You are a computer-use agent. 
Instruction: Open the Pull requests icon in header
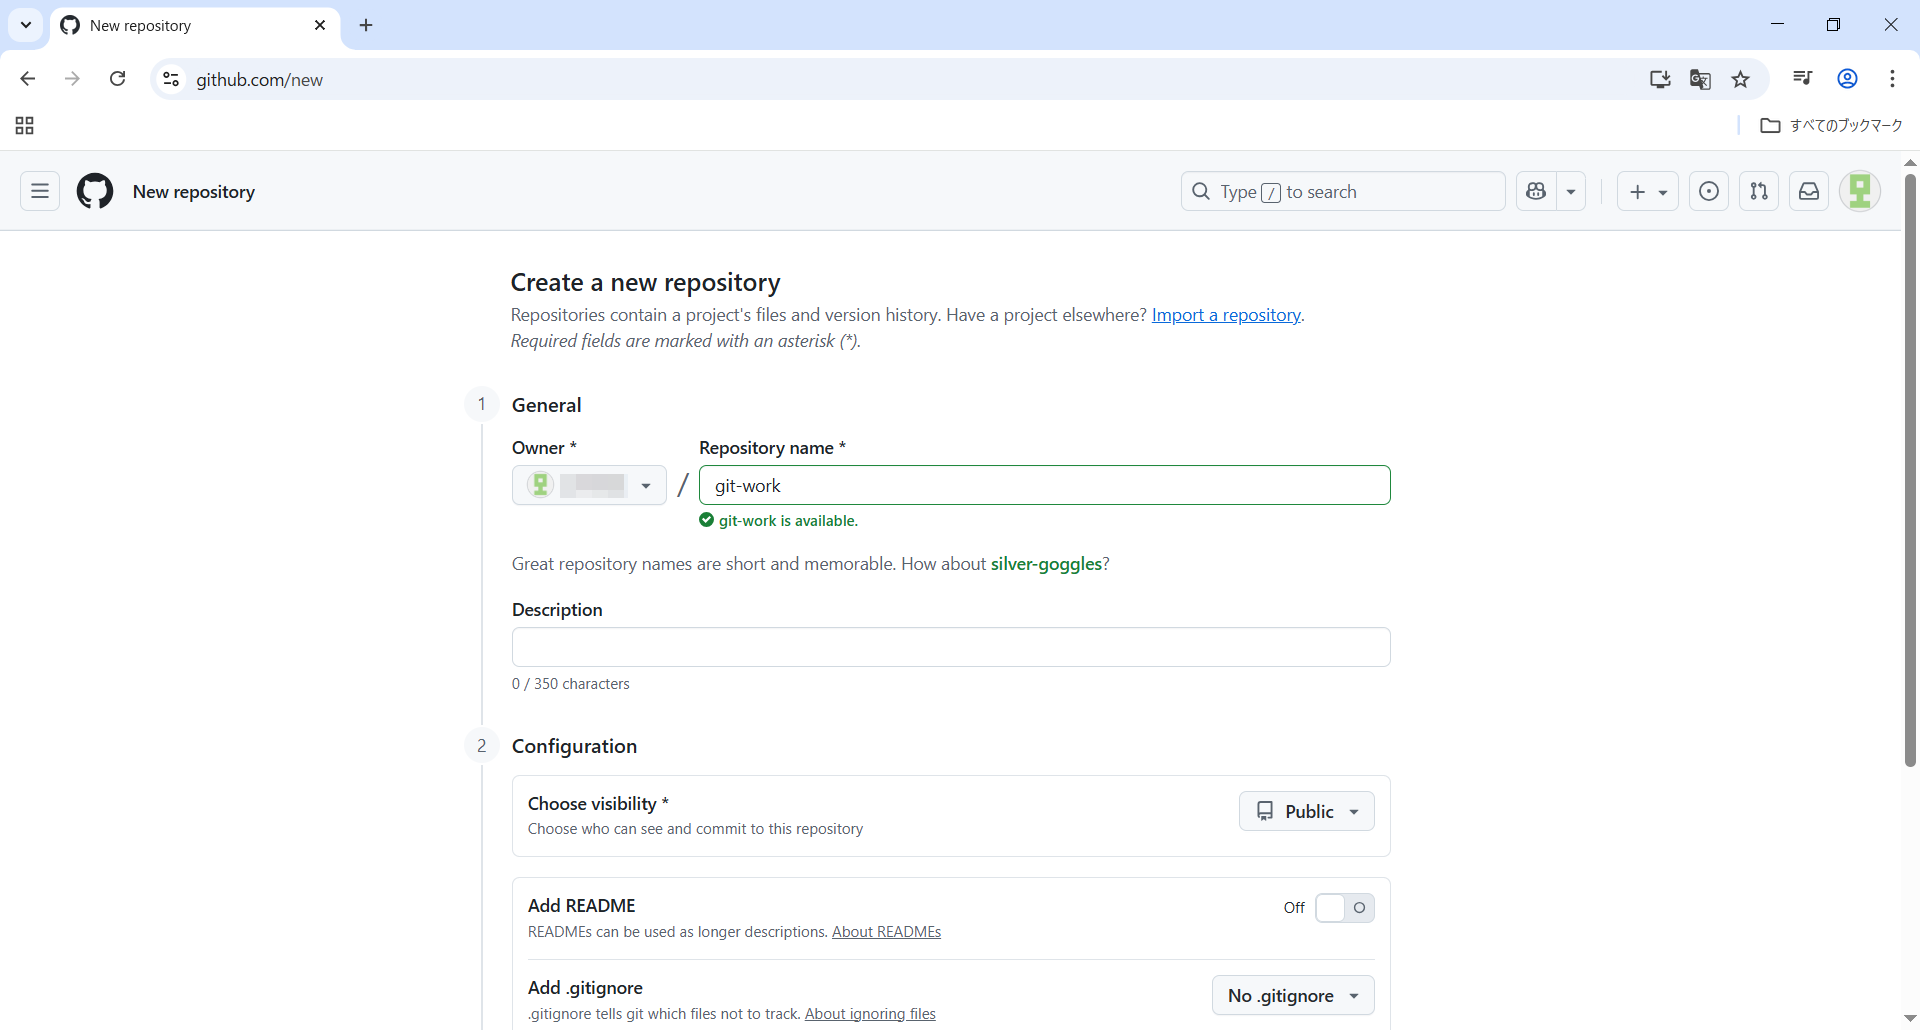1759,191
